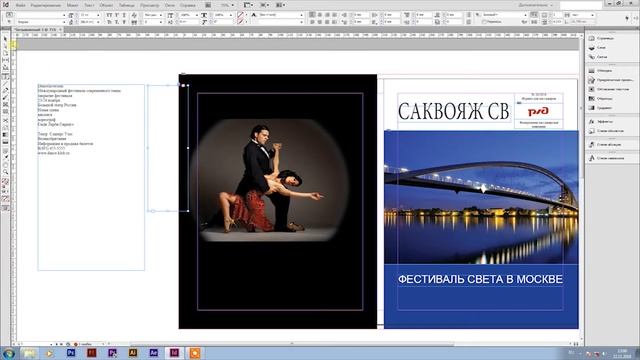Launch Illustrator from the taskbar
Viewport: 640px width, 360px height.
click(133, 353)
